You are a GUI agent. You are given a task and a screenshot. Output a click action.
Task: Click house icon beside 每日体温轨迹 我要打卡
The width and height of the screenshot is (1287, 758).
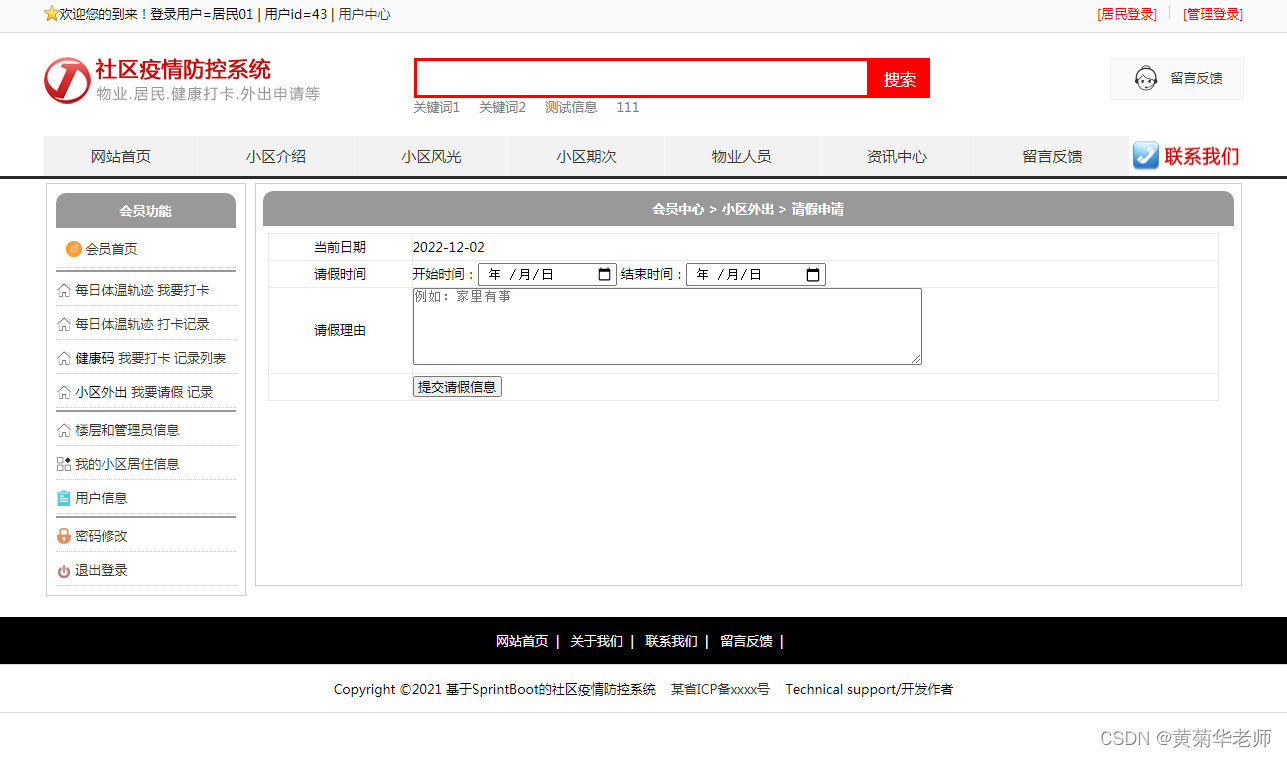[64, 291]
